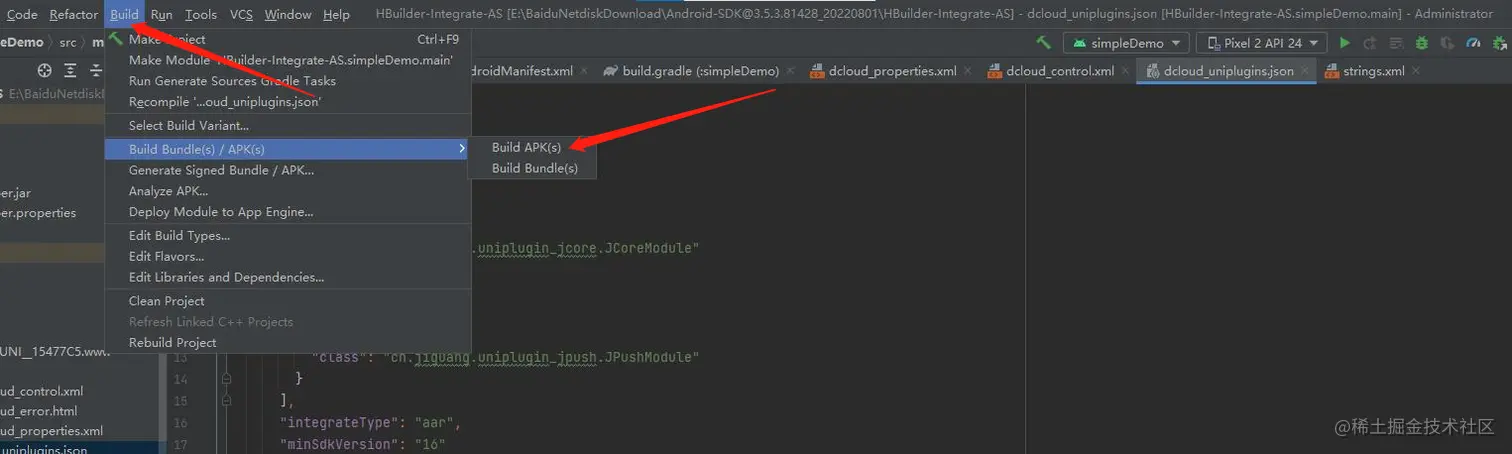Open the Profiler gauge icon
This screenshot has height=454, width=1512.
[1473, 43]
